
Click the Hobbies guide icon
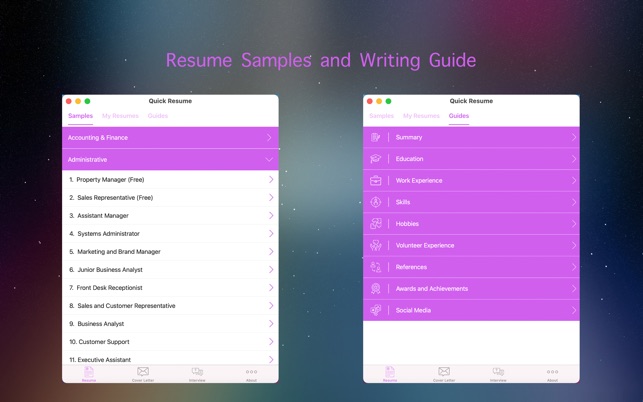pos(376,224)
